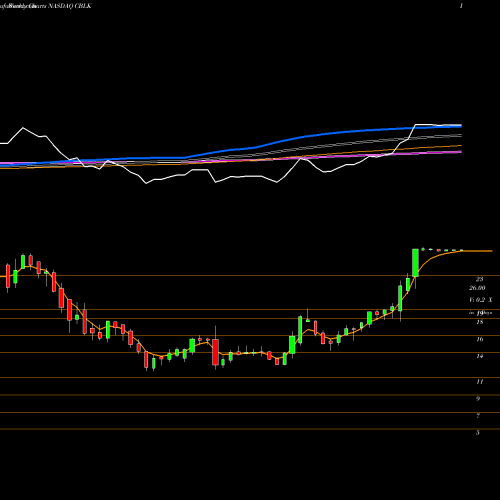Select the 5 price axis label
Image resolution: width=500 pixels, height=500 pixels.
(478, 433)
